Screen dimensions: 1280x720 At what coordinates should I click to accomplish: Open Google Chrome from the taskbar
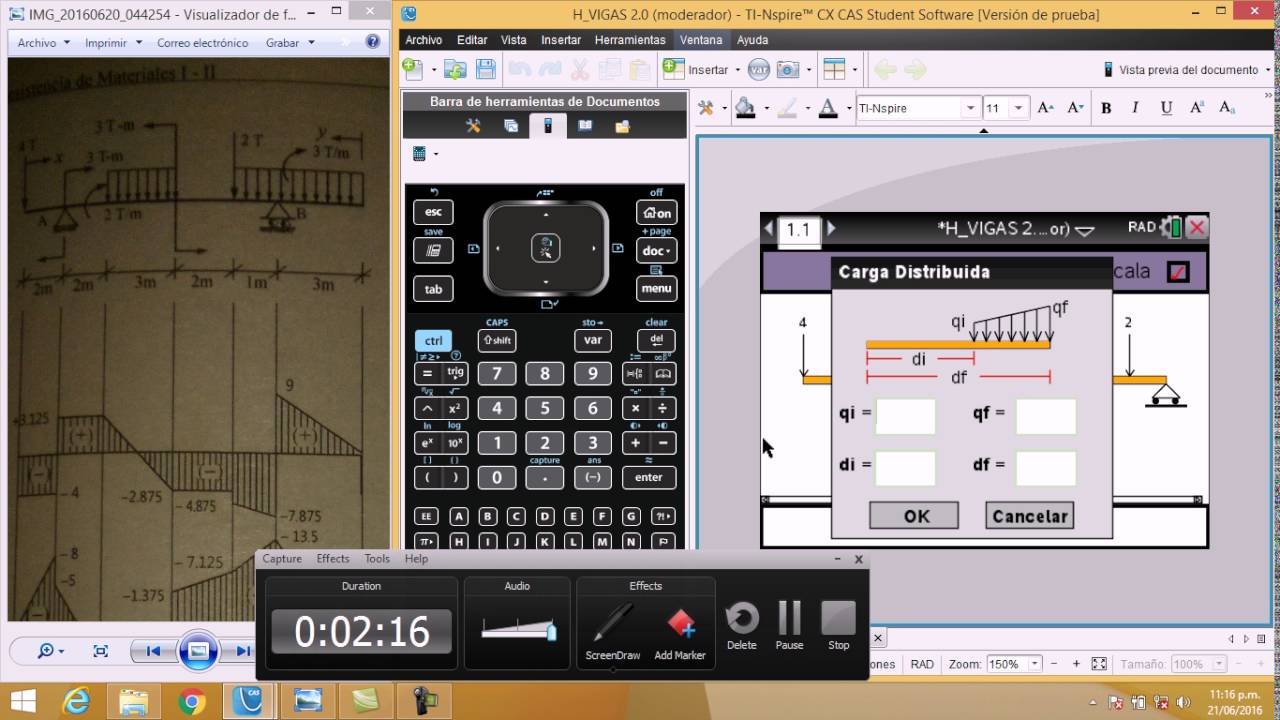point(192,701)
